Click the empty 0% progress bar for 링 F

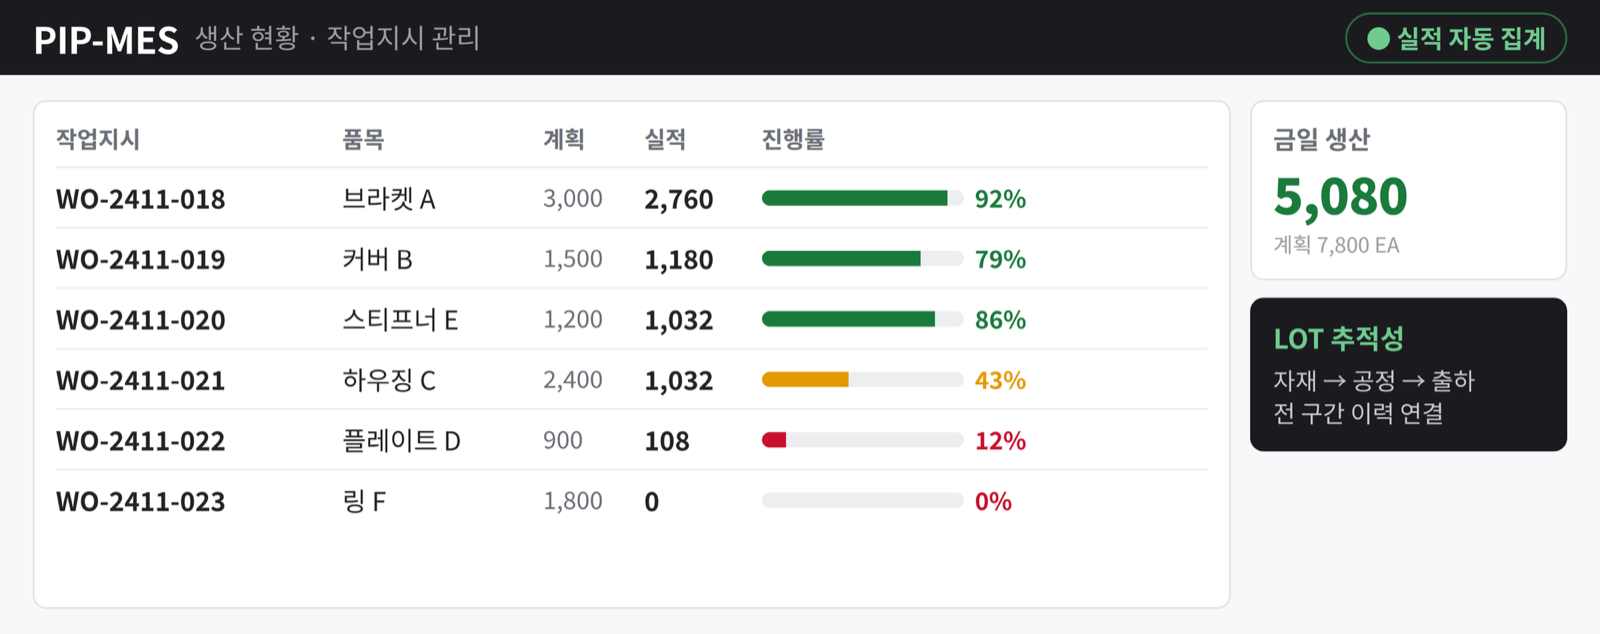click(862, 501)
